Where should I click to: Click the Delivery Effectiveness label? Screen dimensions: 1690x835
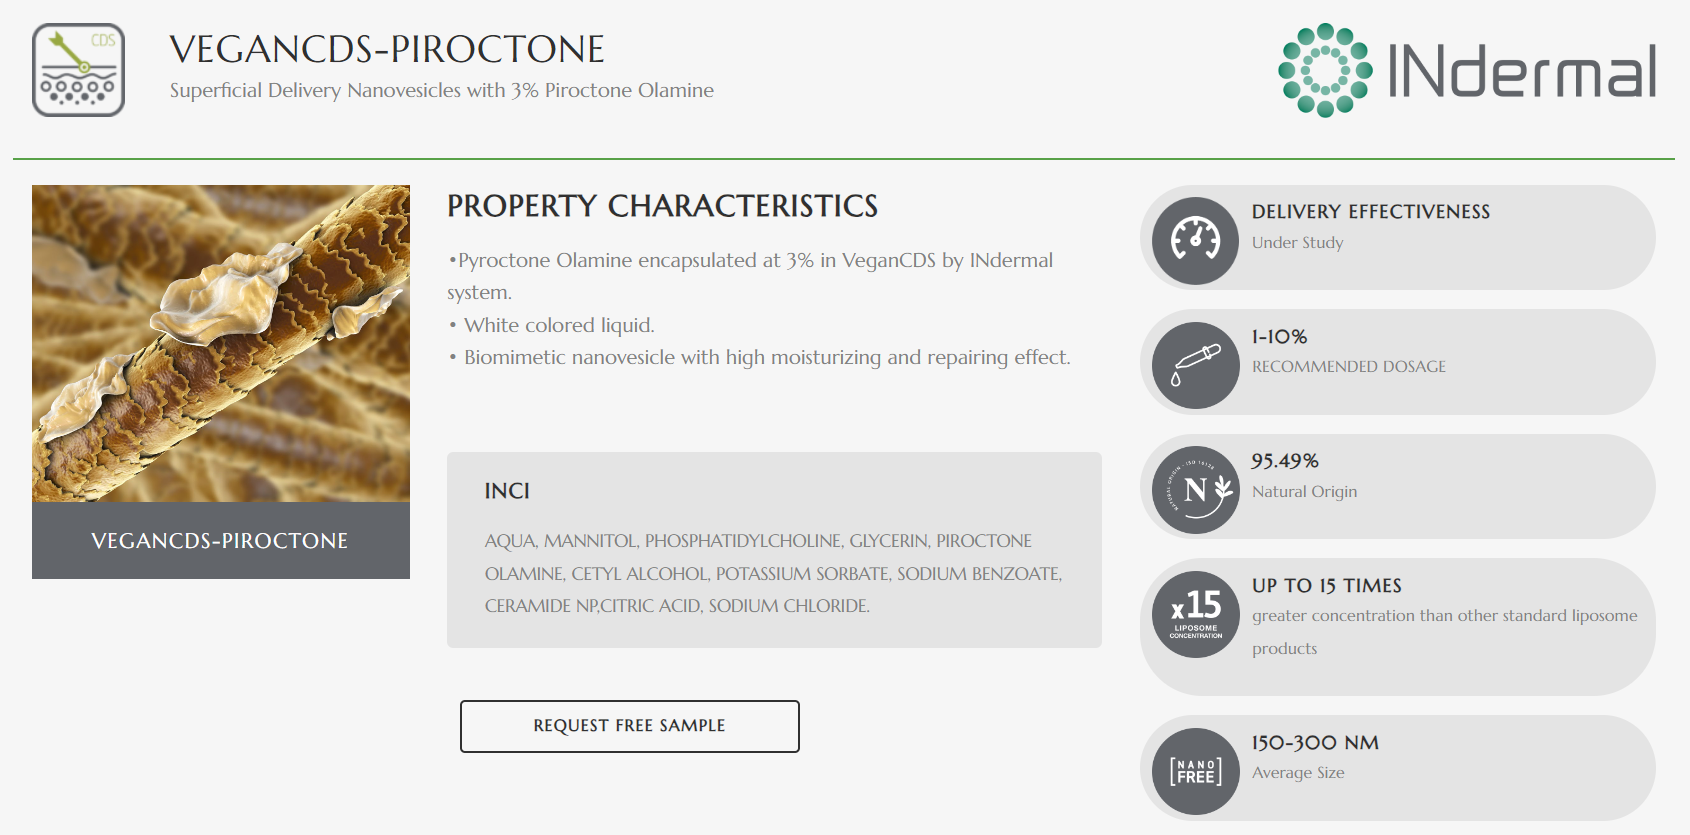(x=1370, y=212)
